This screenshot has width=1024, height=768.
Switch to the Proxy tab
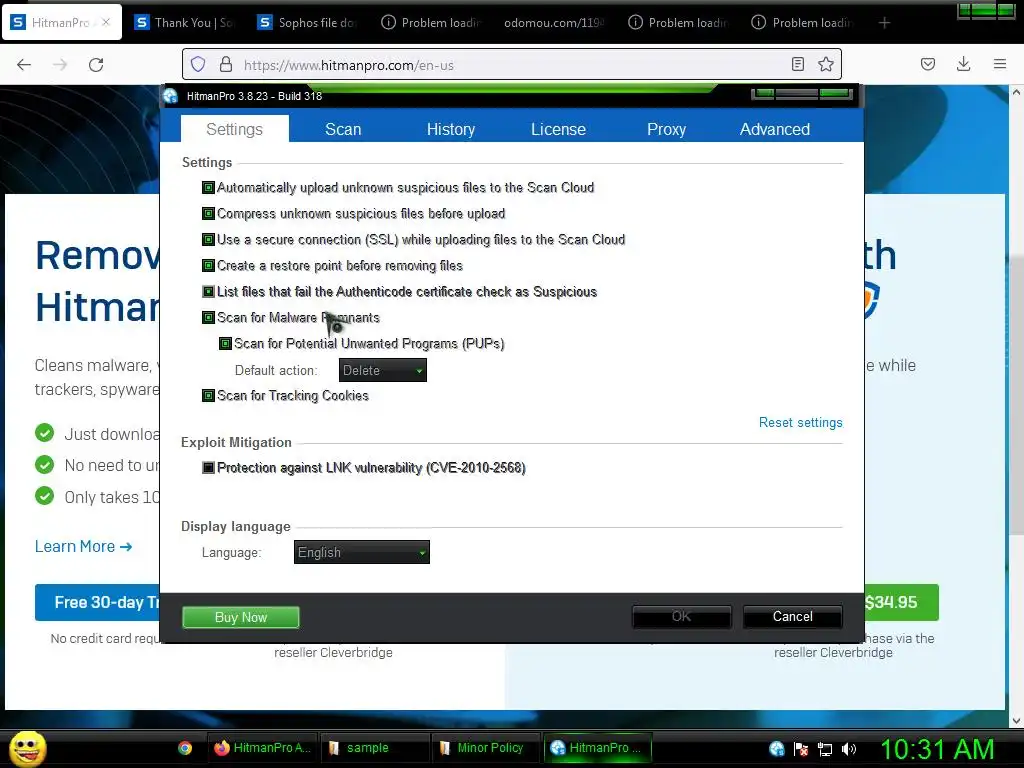pyautogui.click(x=666, y=129)
